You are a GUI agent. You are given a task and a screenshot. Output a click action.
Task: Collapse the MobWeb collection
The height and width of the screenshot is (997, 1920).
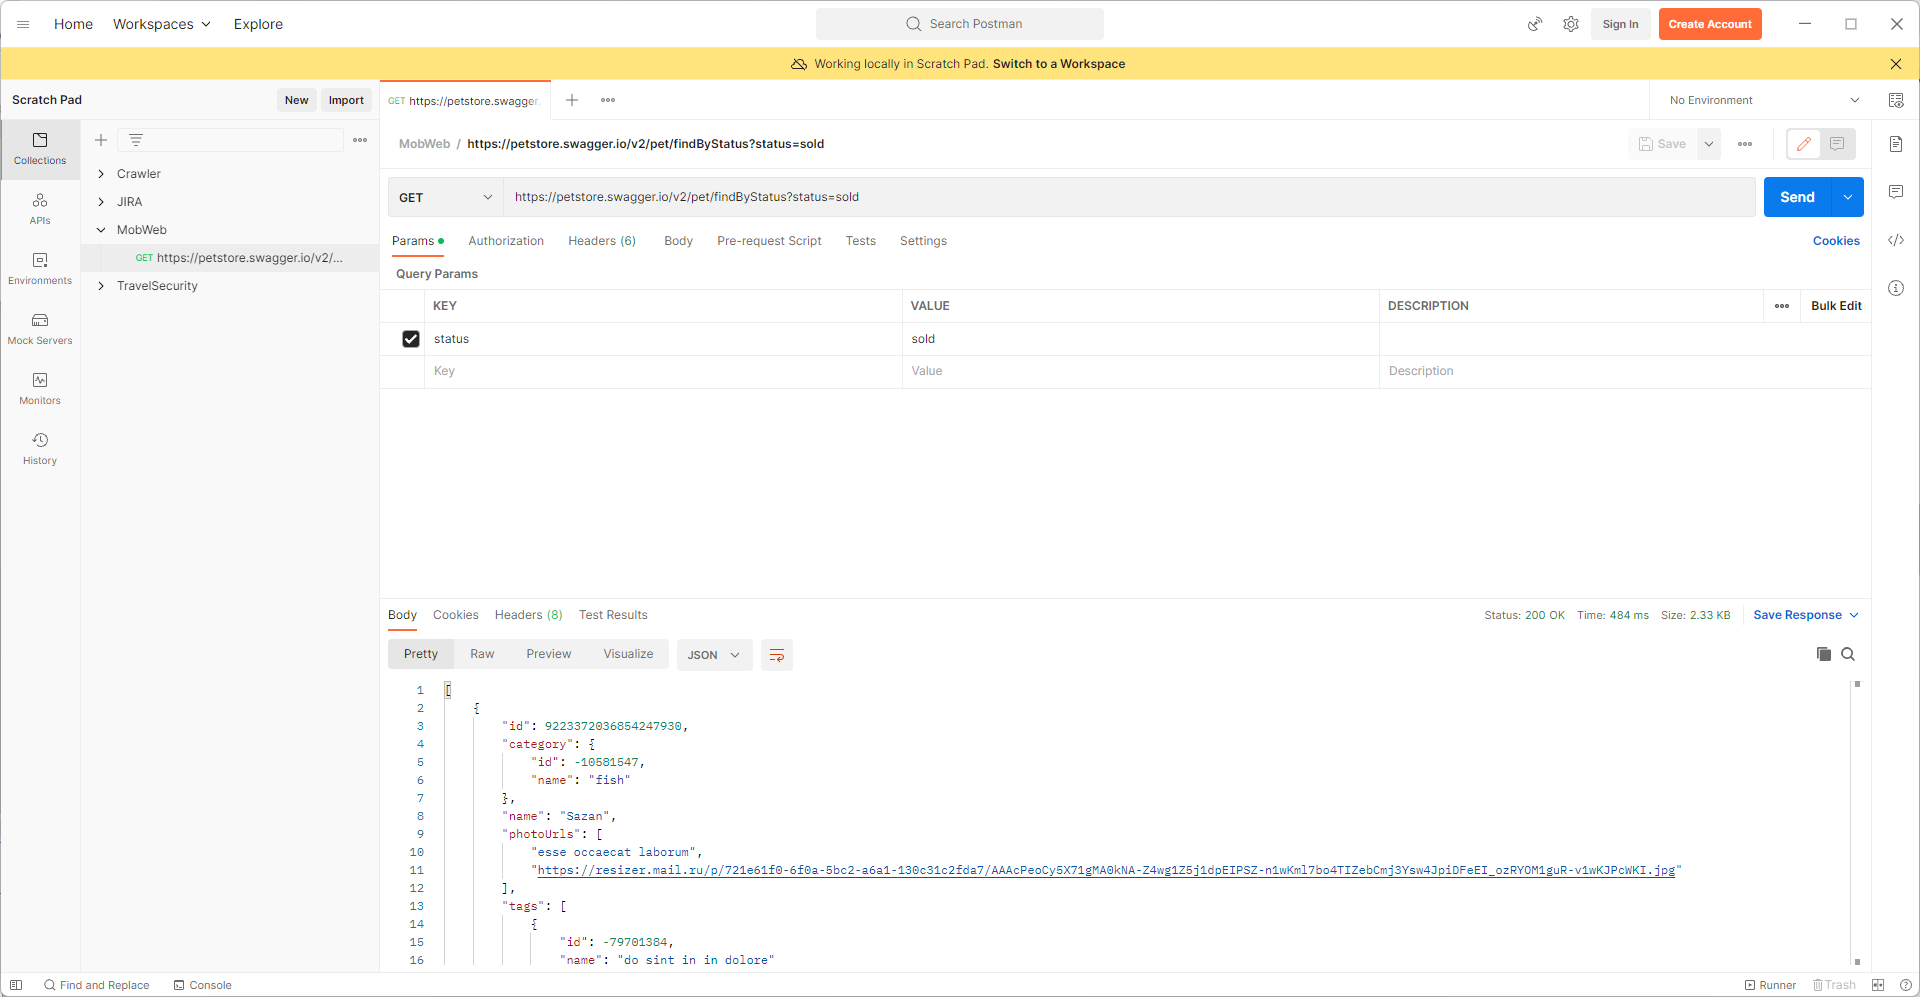[101, 230]
